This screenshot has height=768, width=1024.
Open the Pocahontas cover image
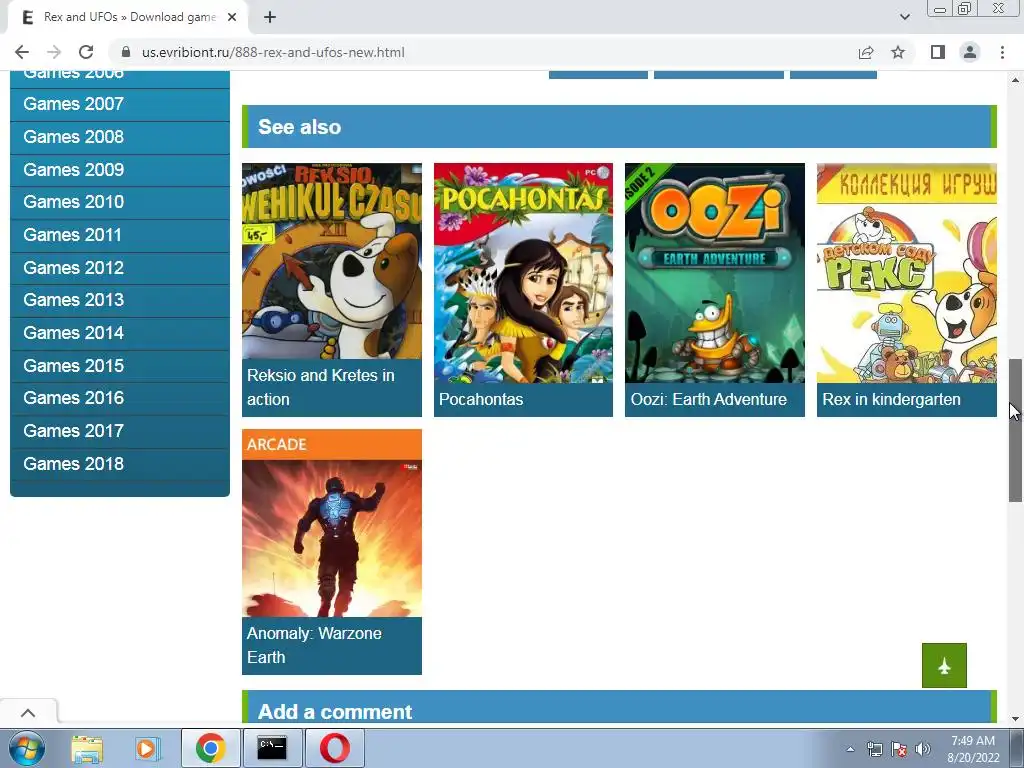point(523,273)
